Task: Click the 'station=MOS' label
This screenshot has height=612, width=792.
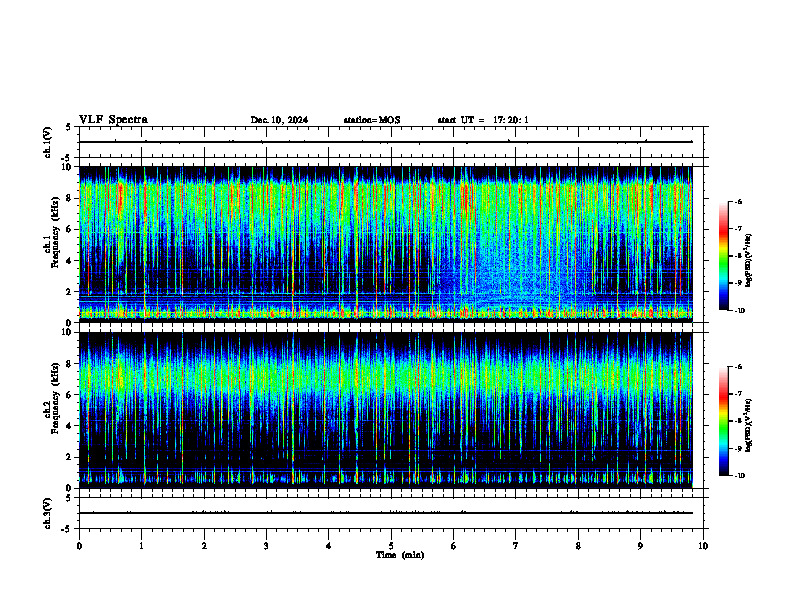Action: [372, 120]
